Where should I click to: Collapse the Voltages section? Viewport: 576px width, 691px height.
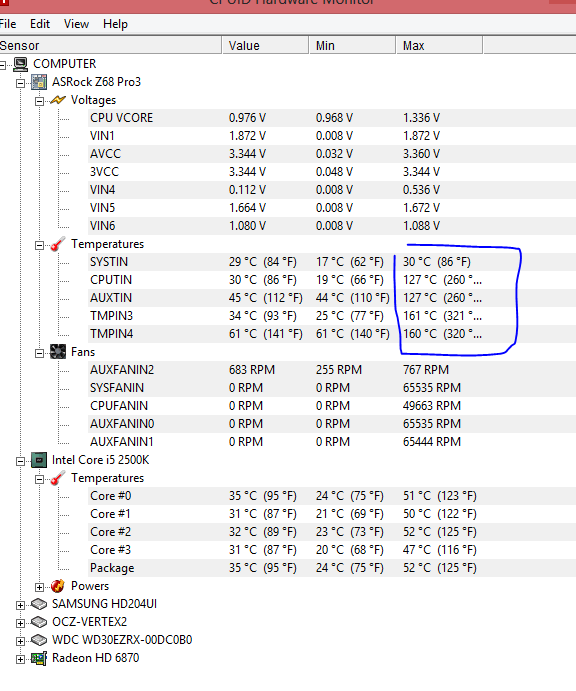click(39, 101)
